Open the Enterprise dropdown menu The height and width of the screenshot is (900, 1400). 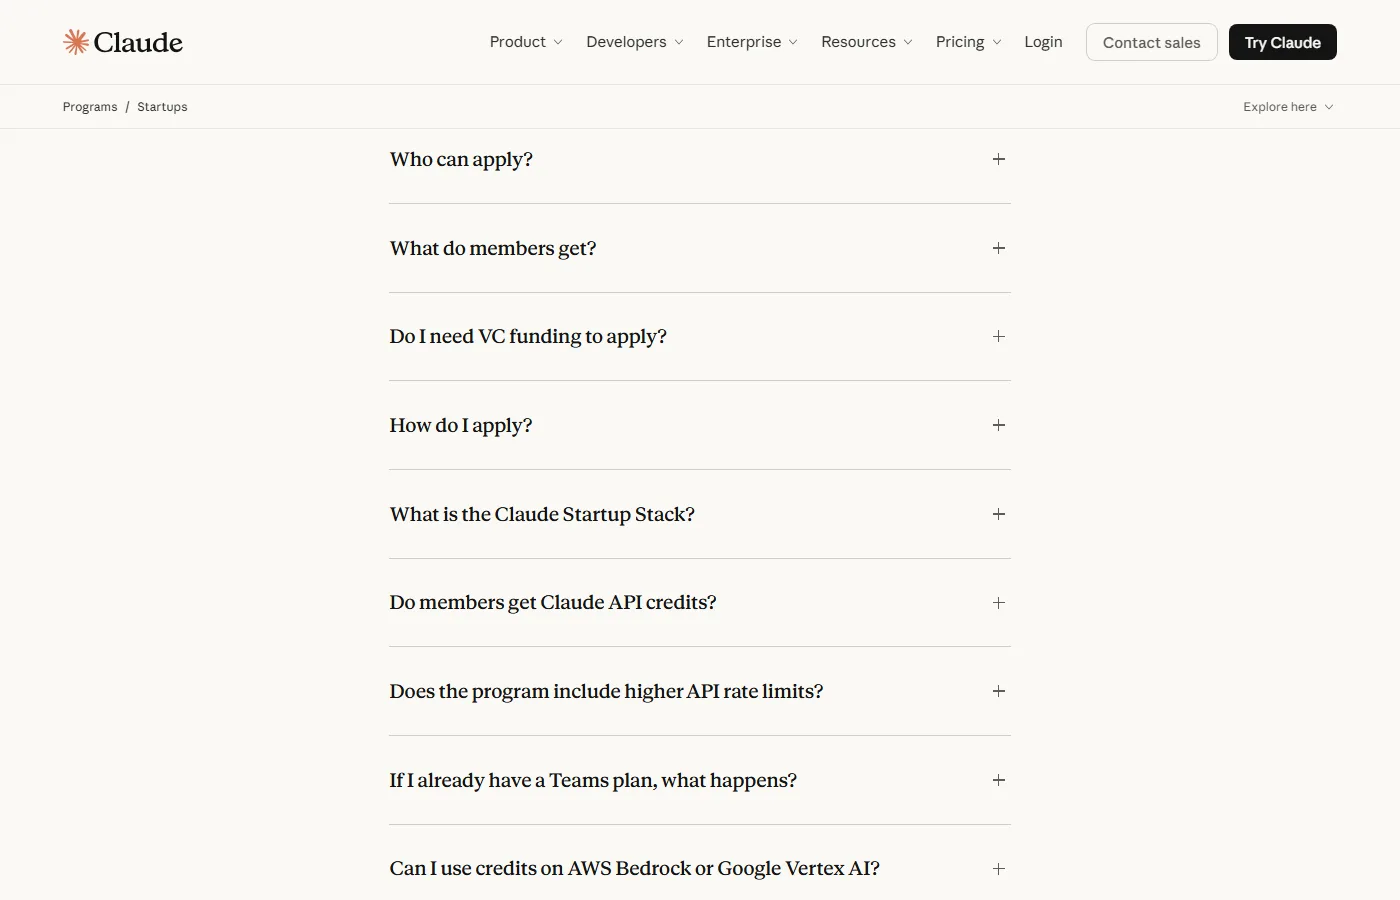point(752,42)
